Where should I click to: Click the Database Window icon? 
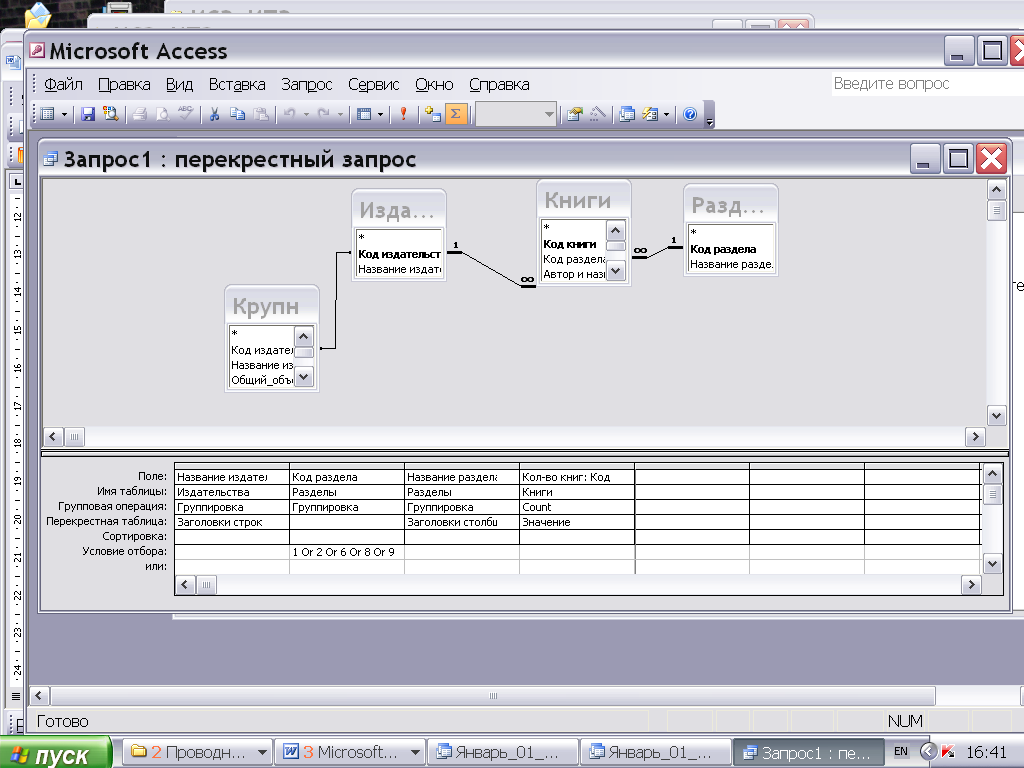click(627, 114)
